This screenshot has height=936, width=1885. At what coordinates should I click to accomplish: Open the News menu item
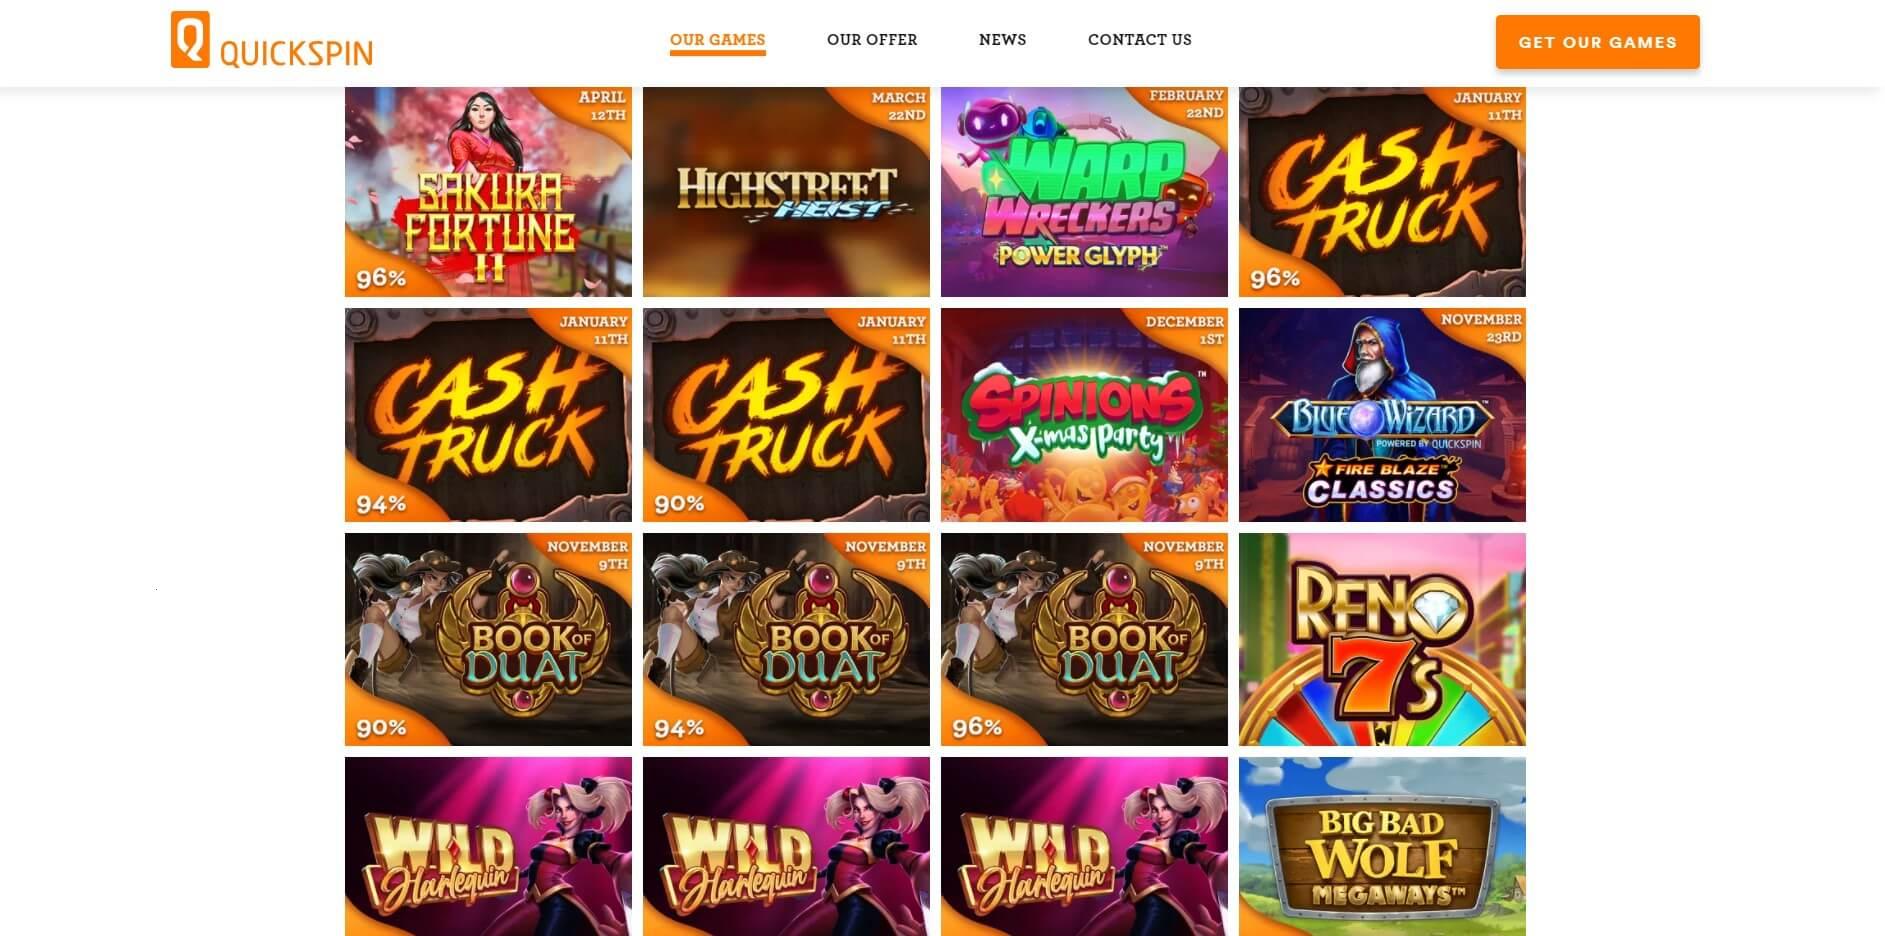pyautogui.click(x=1002, y=40)
